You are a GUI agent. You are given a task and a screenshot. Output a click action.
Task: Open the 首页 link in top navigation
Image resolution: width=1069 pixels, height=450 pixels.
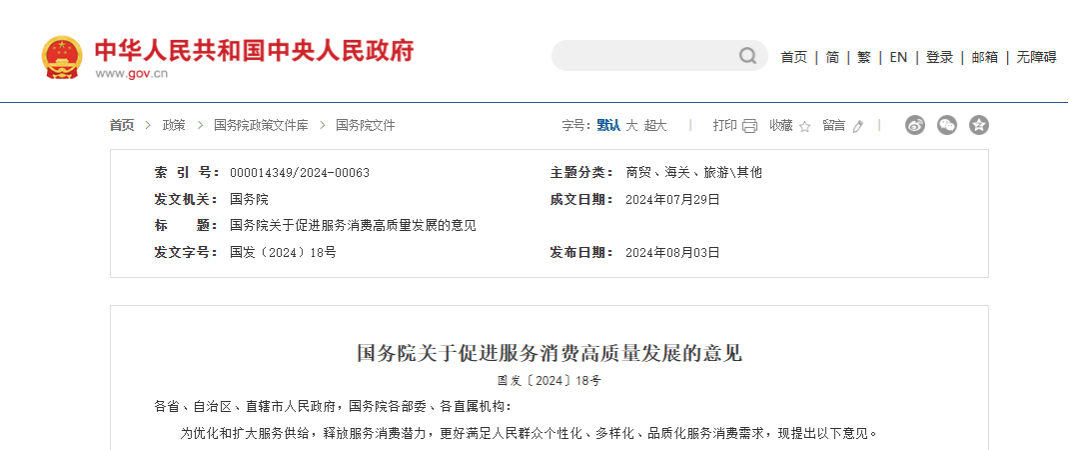pos(794,58)
